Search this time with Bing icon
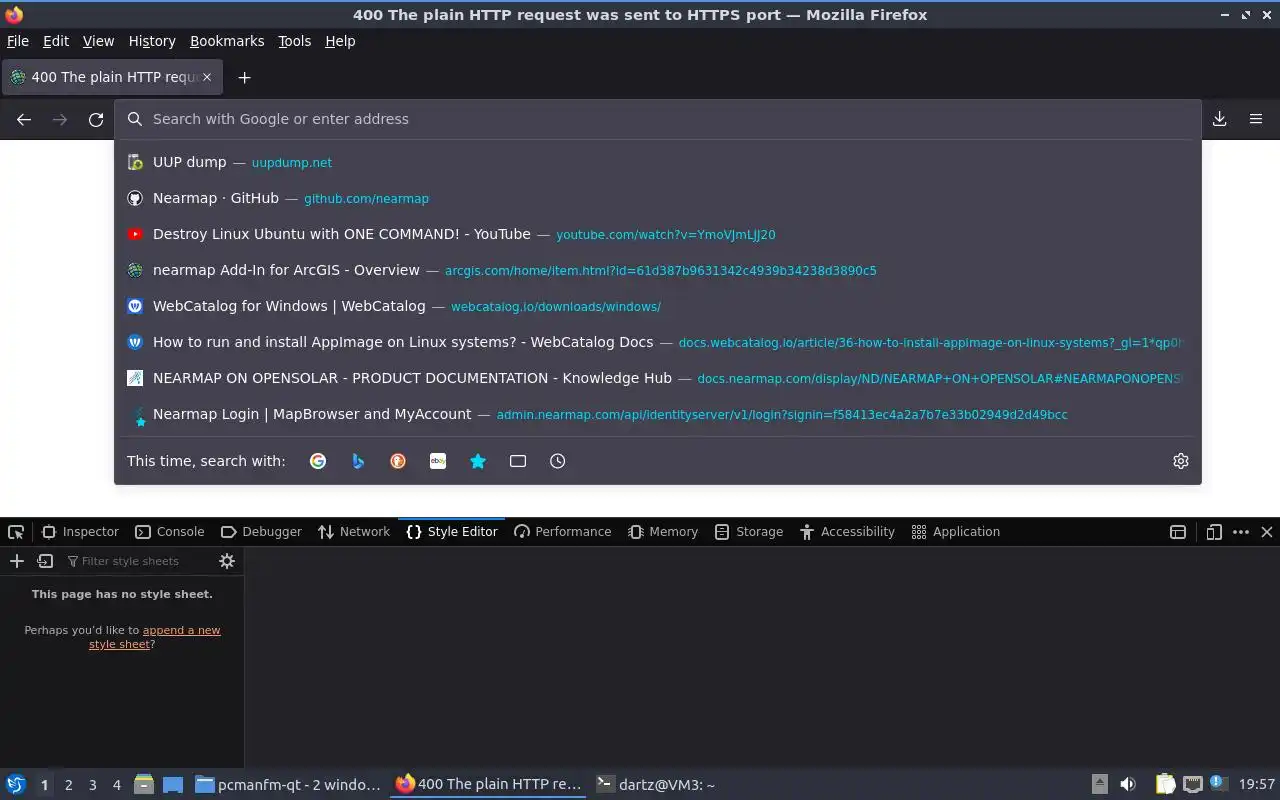Viewport: 1280px width, 800px height. pyautogui.click(x=358, y=461)
